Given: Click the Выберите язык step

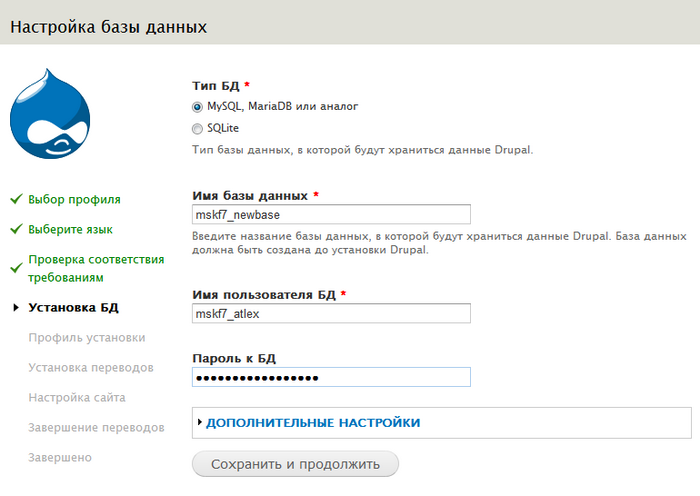Looking at the screenshot, I should (71, 229).
